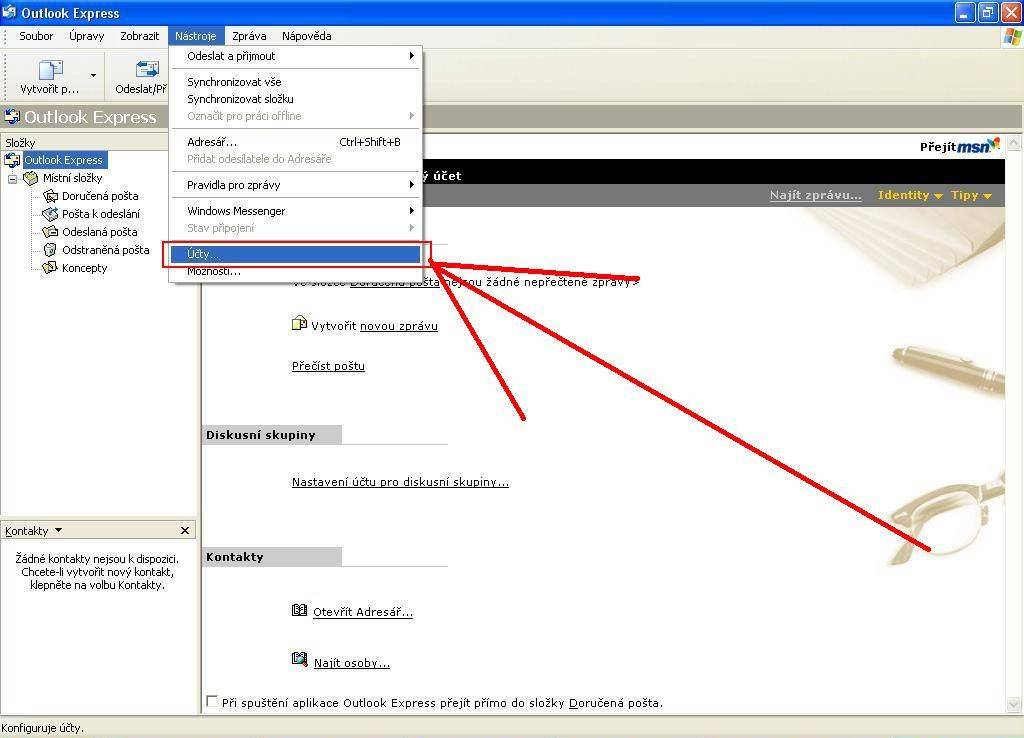Viewport: 1024px width, 738px height.
Task: Select Místní složky label in tree
Action: (72, 178)
